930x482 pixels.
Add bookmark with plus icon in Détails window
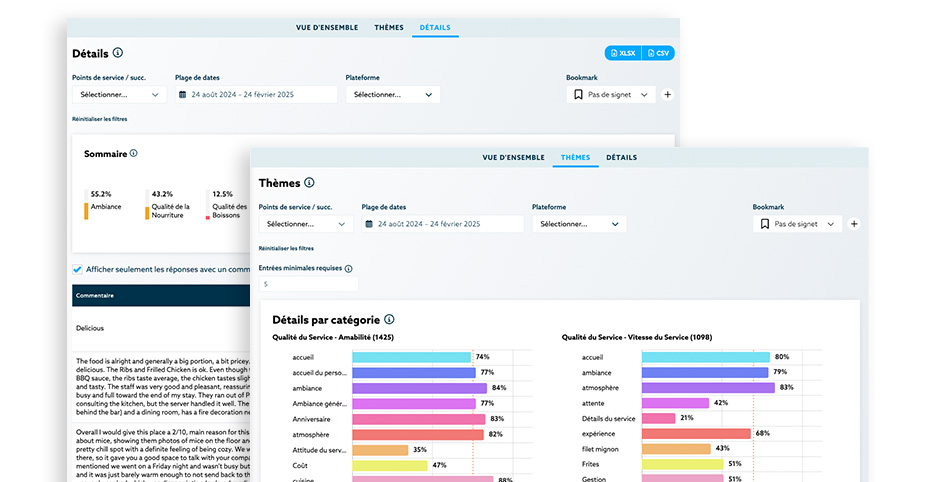(x=667, y=94)
